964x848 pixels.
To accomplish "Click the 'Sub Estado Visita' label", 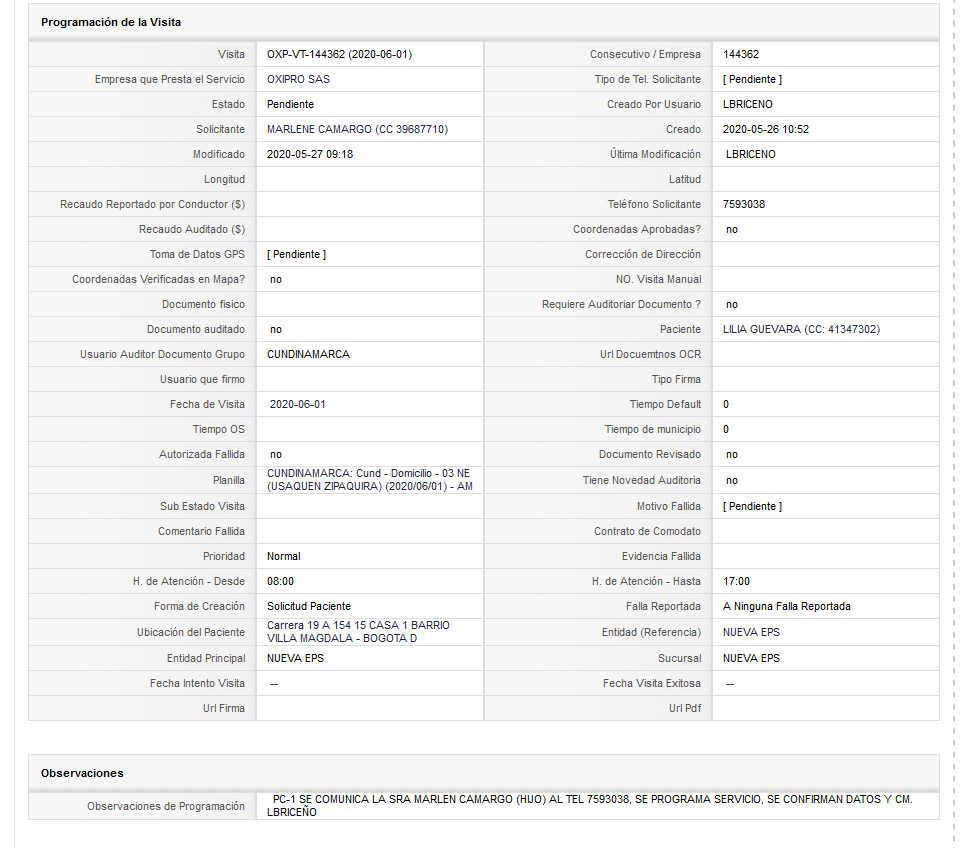I will (202, 506).
